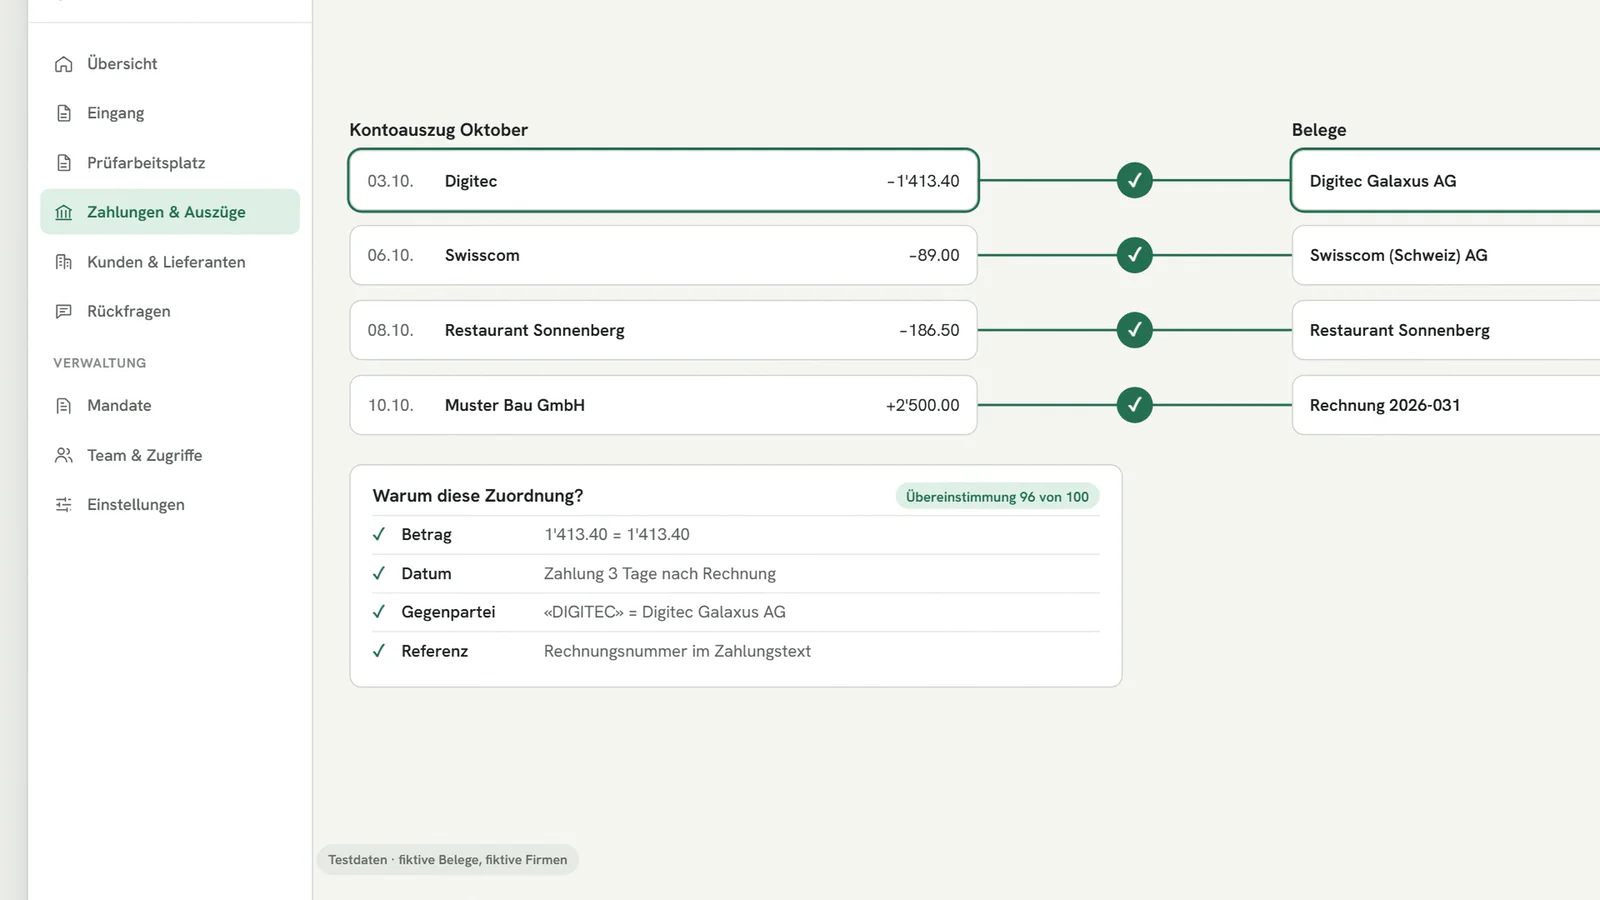
Task: Click '«DIGITEC» = Digitec Galaxus AG' text
Action: [x=665, y=612]
